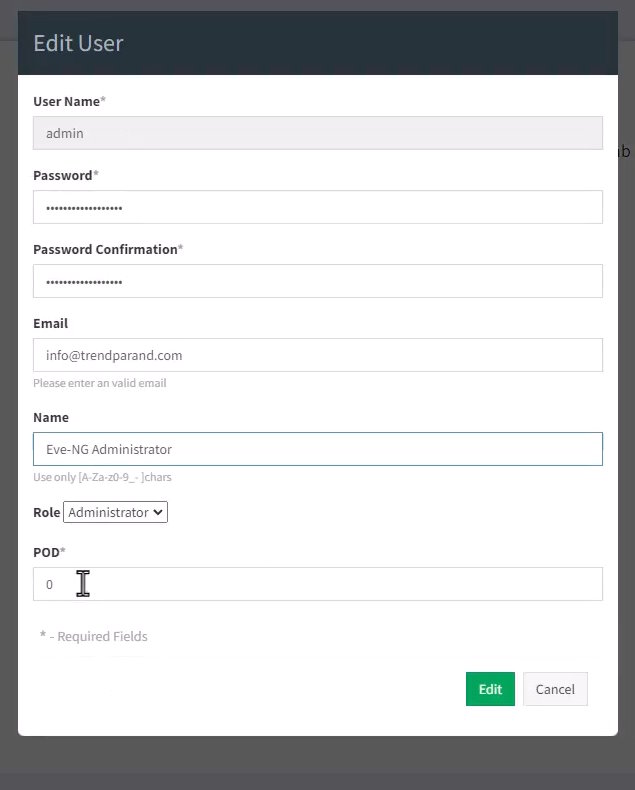Viewport: 635px width, 790px height.
Task: Focus the Password input field
Action: point(318,207)
